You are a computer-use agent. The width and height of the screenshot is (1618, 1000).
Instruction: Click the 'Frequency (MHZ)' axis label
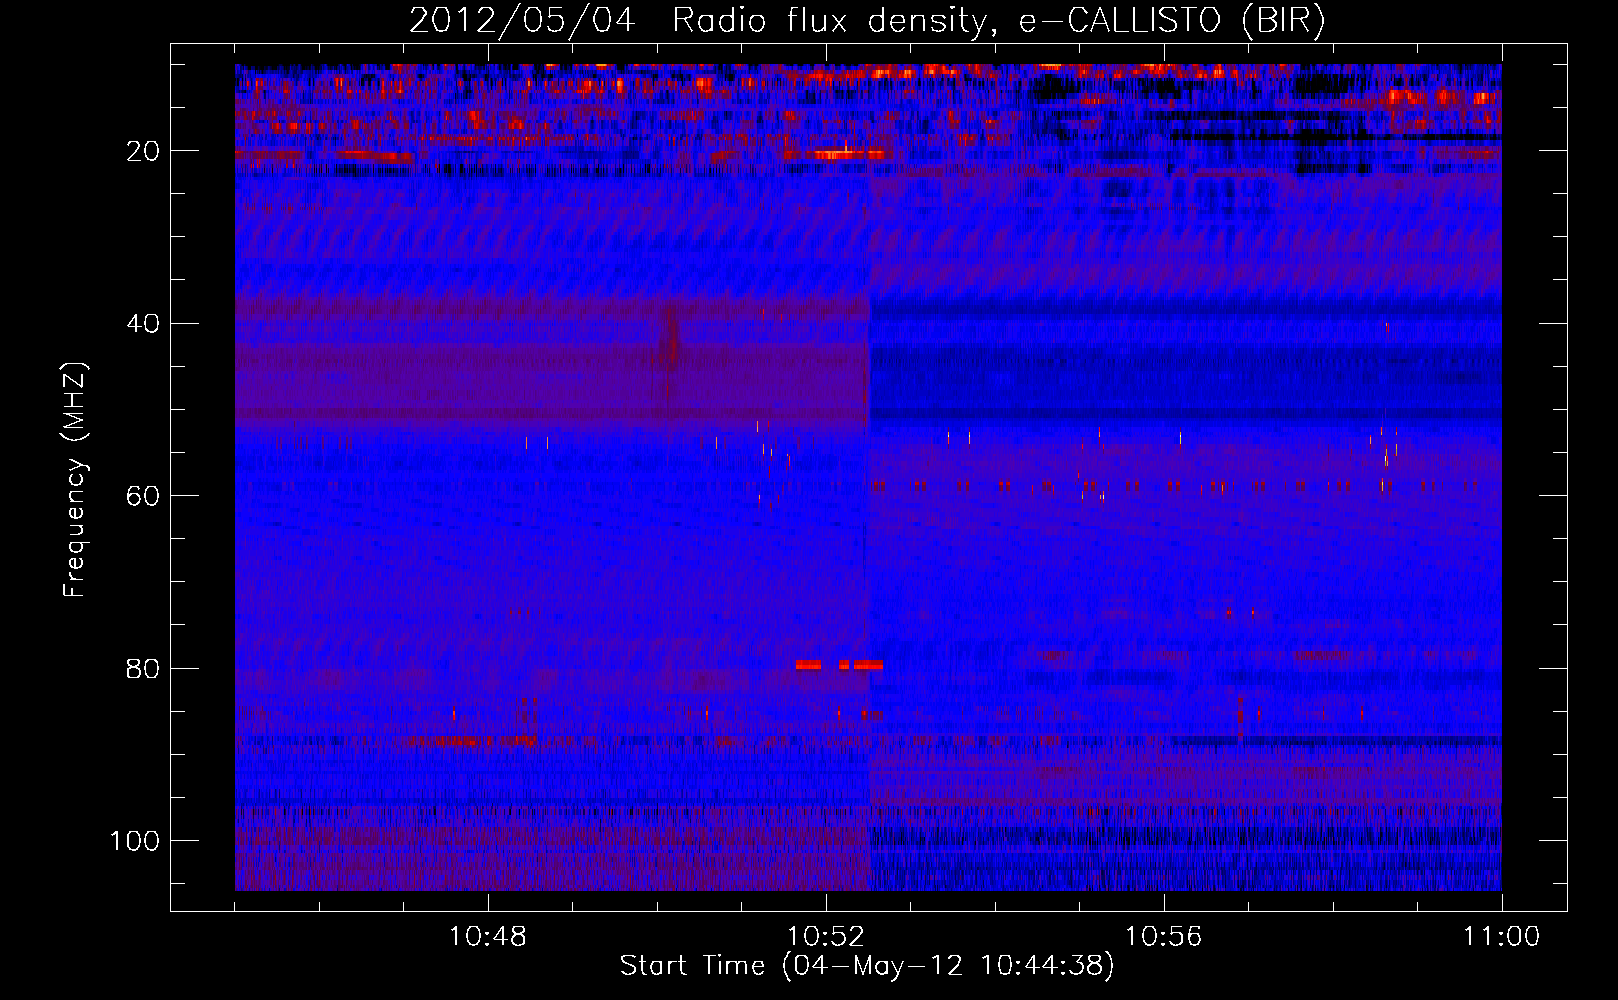(x=75, y=480)
